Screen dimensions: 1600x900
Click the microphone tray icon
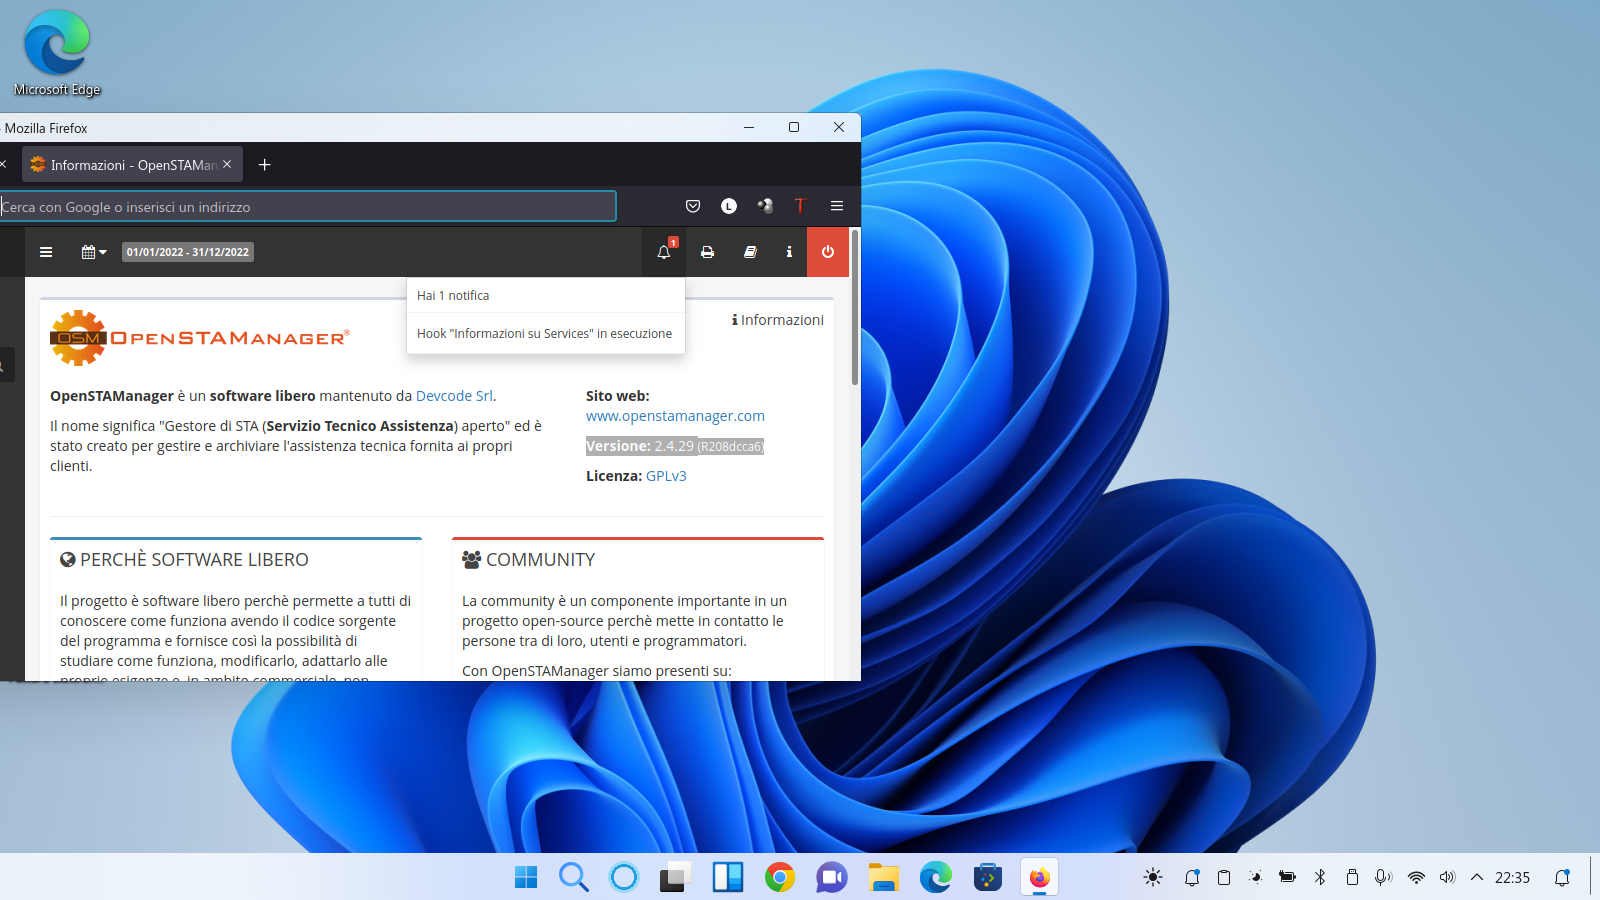click(x=1383, y=877)
